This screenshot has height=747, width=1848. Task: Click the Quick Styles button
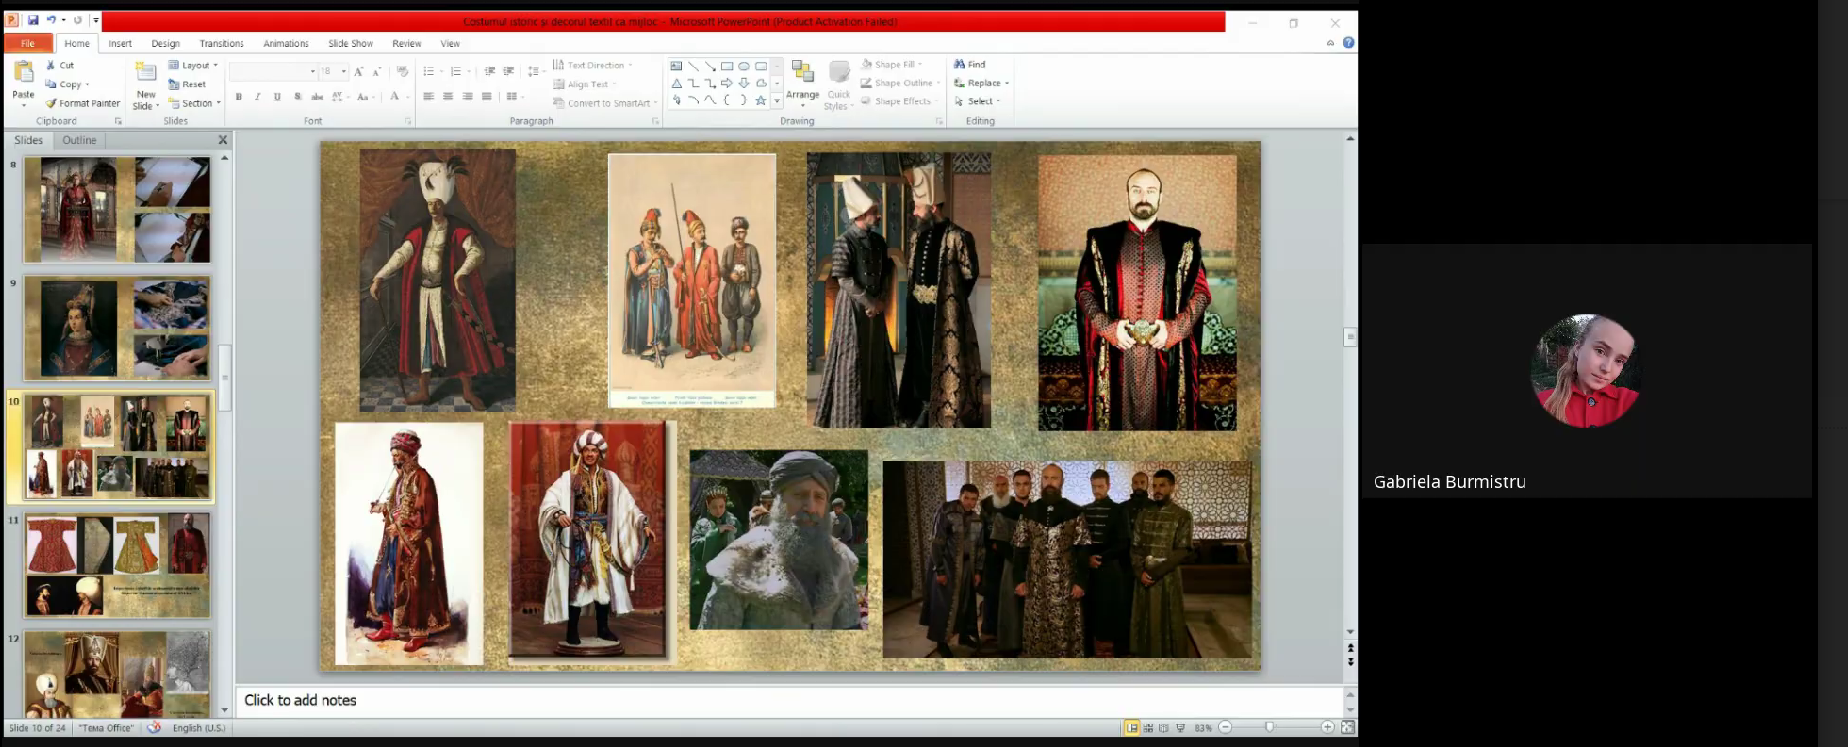pos(838,85)
